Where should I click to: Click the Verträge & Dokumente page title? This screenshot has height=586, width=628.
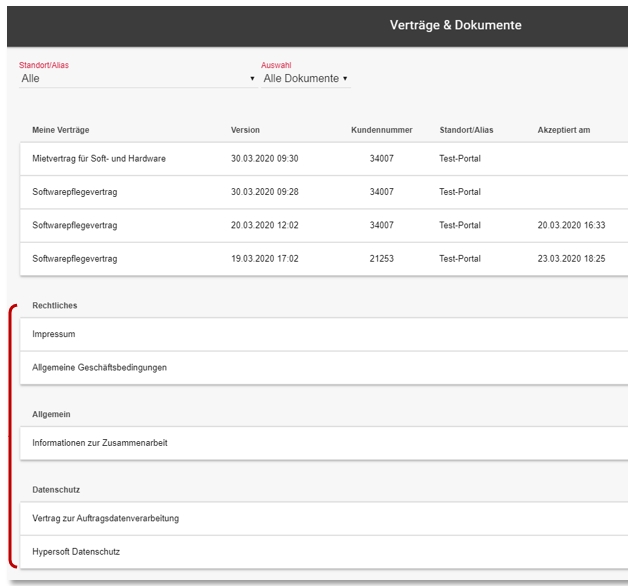point(456,25)
